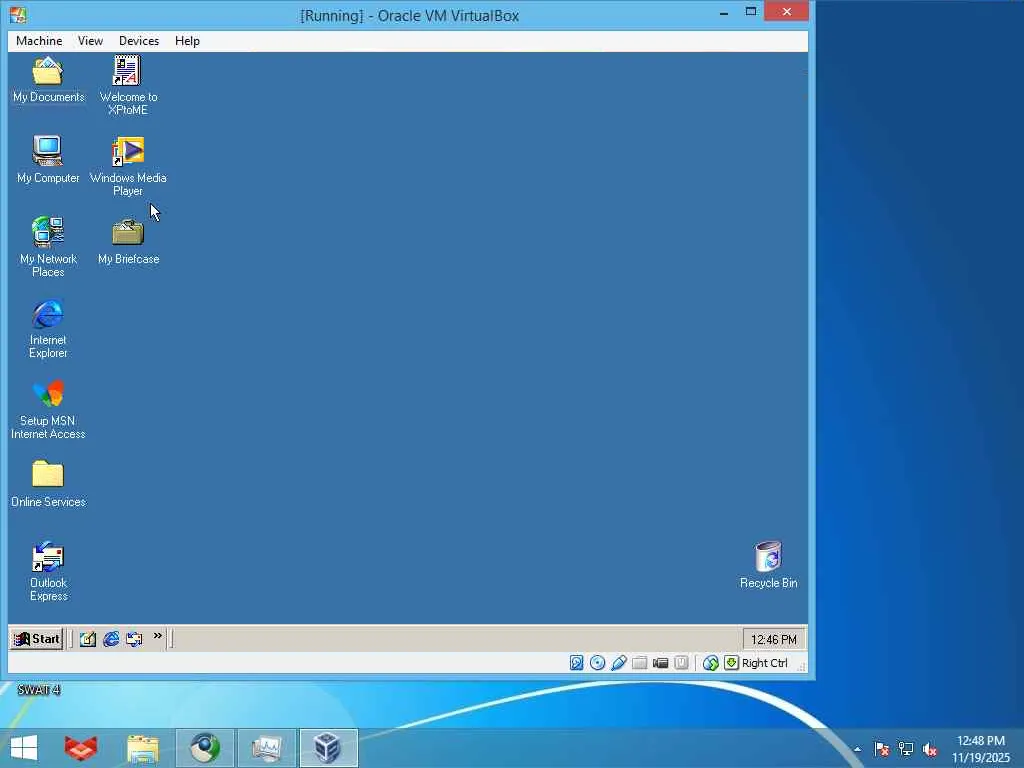Viewport: 1024px width, 768px height.
Task: Click the keyboard capture host key icon
Action: click(731, 663)
